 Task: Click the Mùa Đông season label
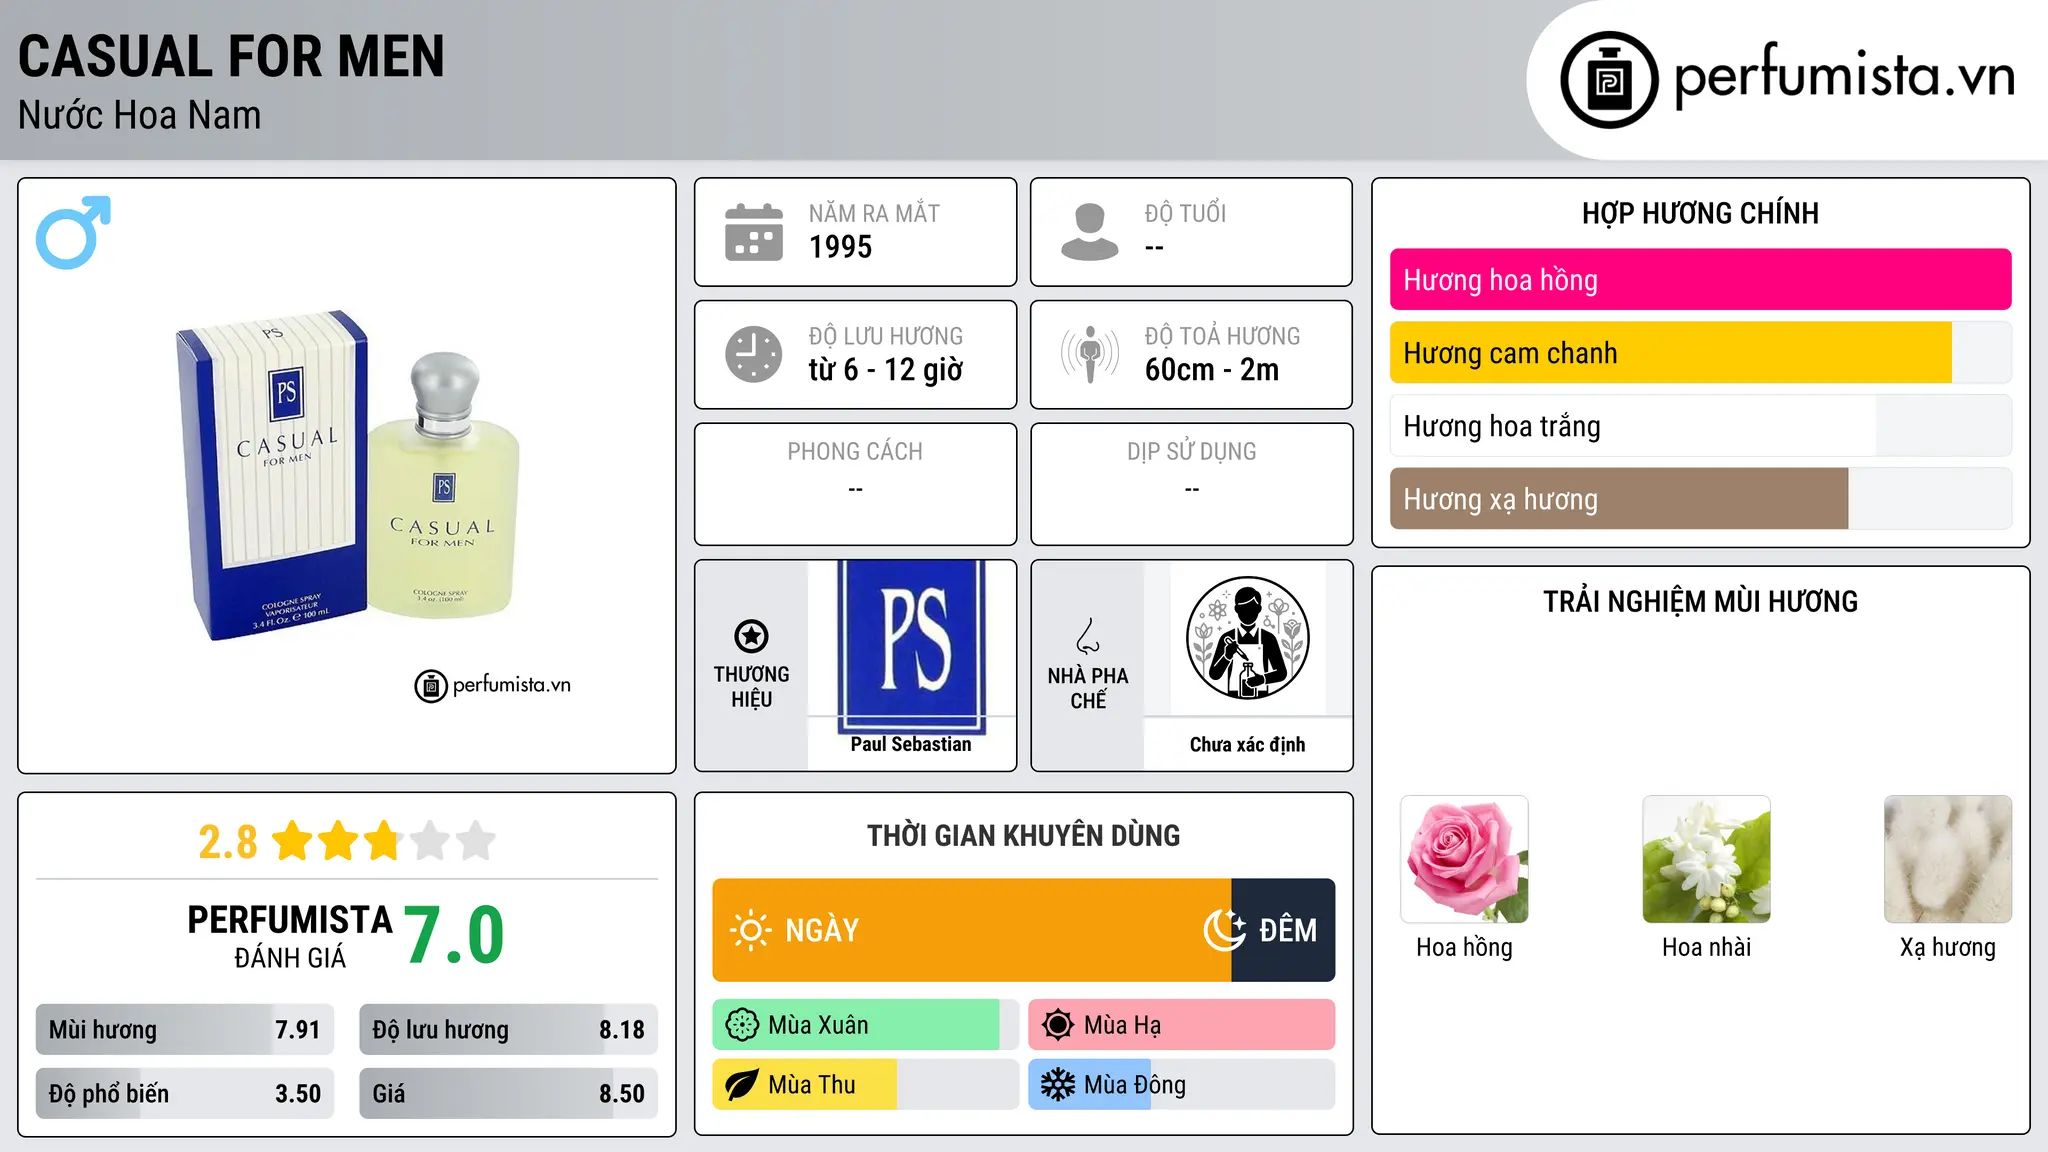1135,1085
